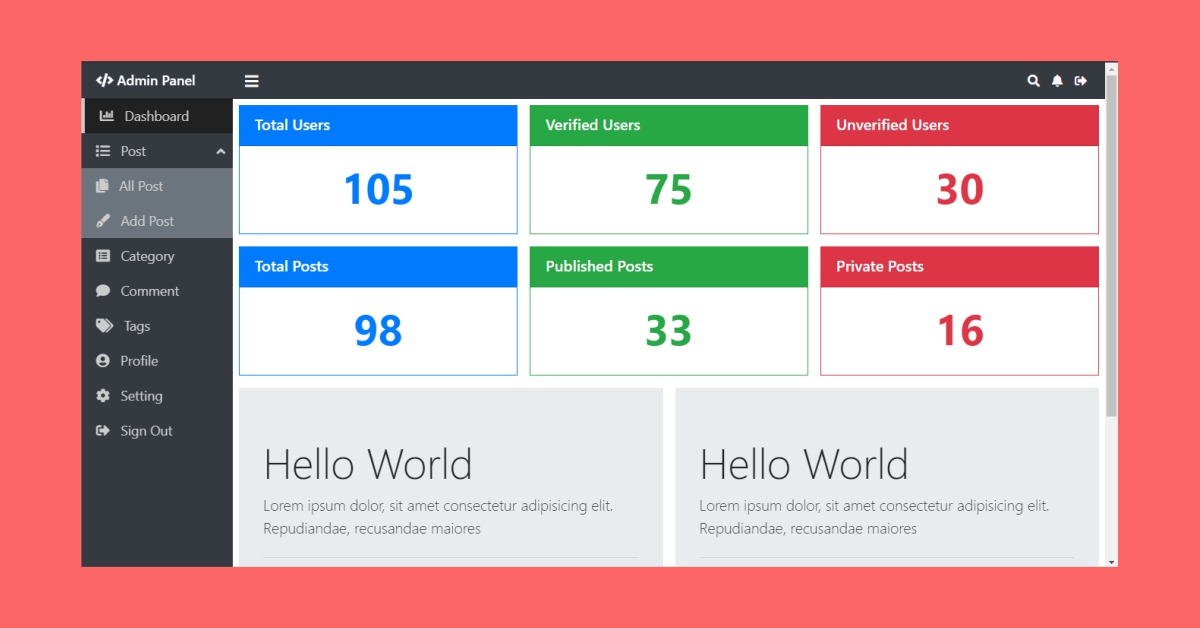Select the Dashboard chart icon

(x=106, y=115)
